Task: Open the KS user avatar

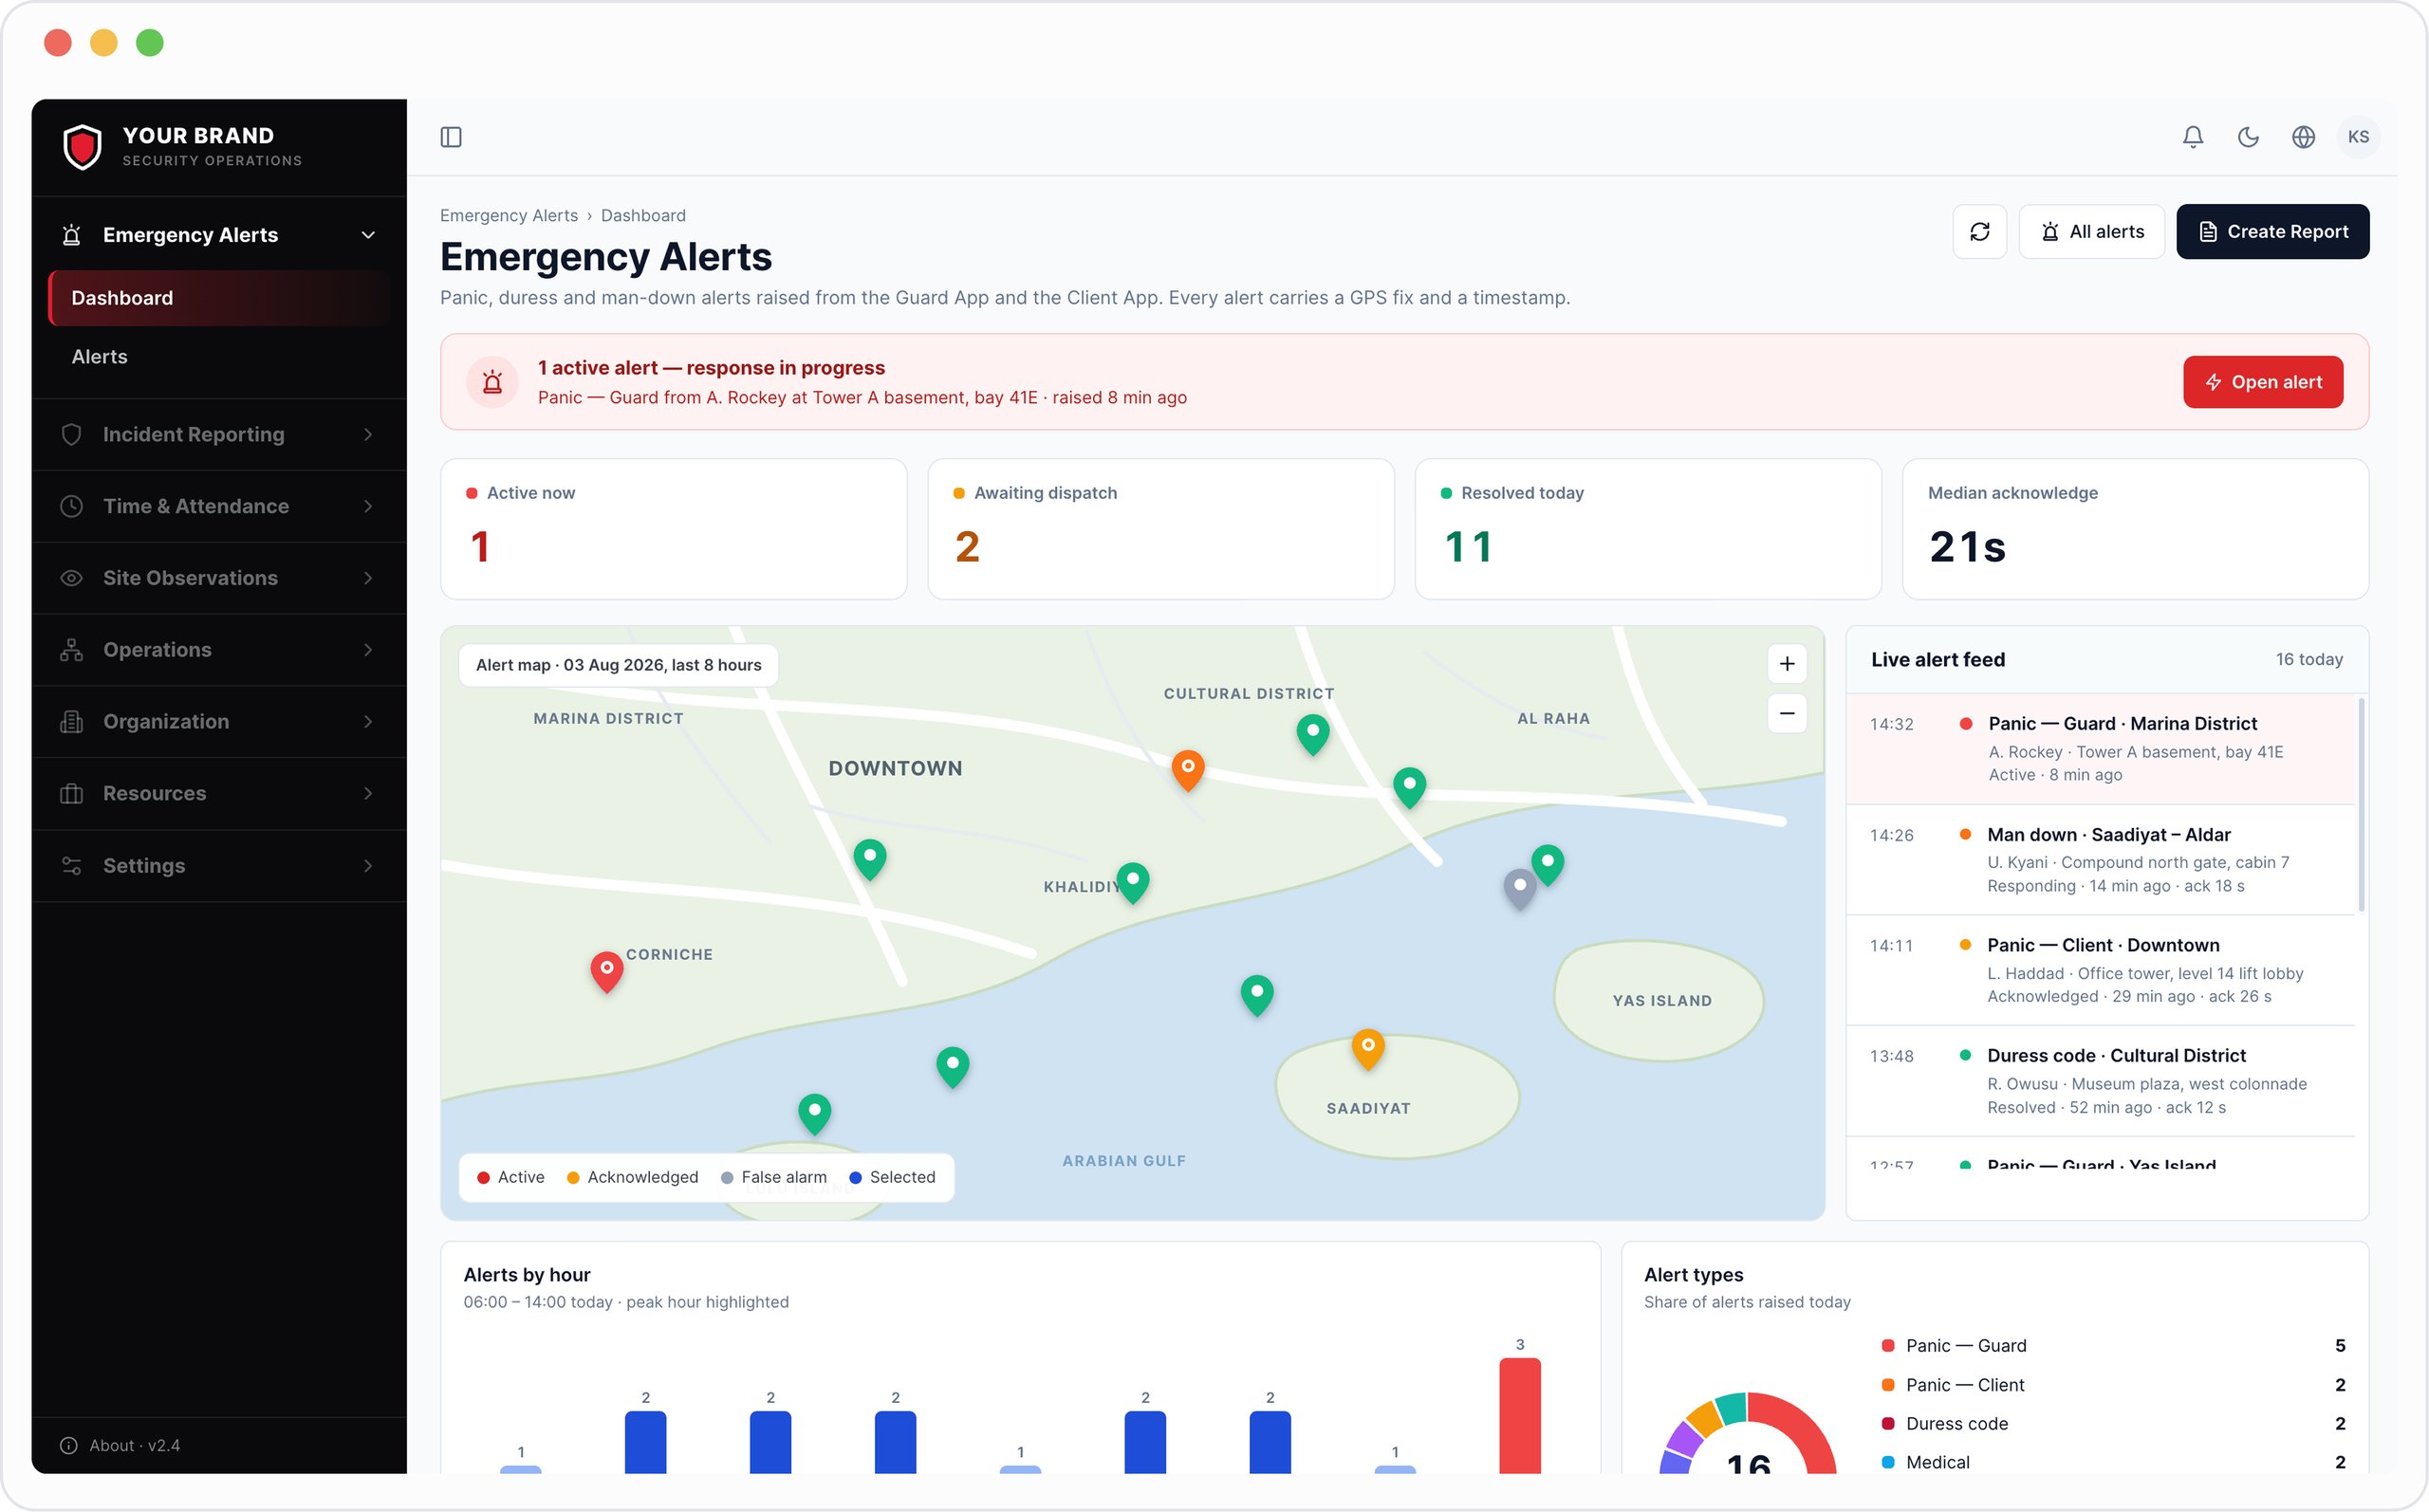Action: pos(2358,137)
